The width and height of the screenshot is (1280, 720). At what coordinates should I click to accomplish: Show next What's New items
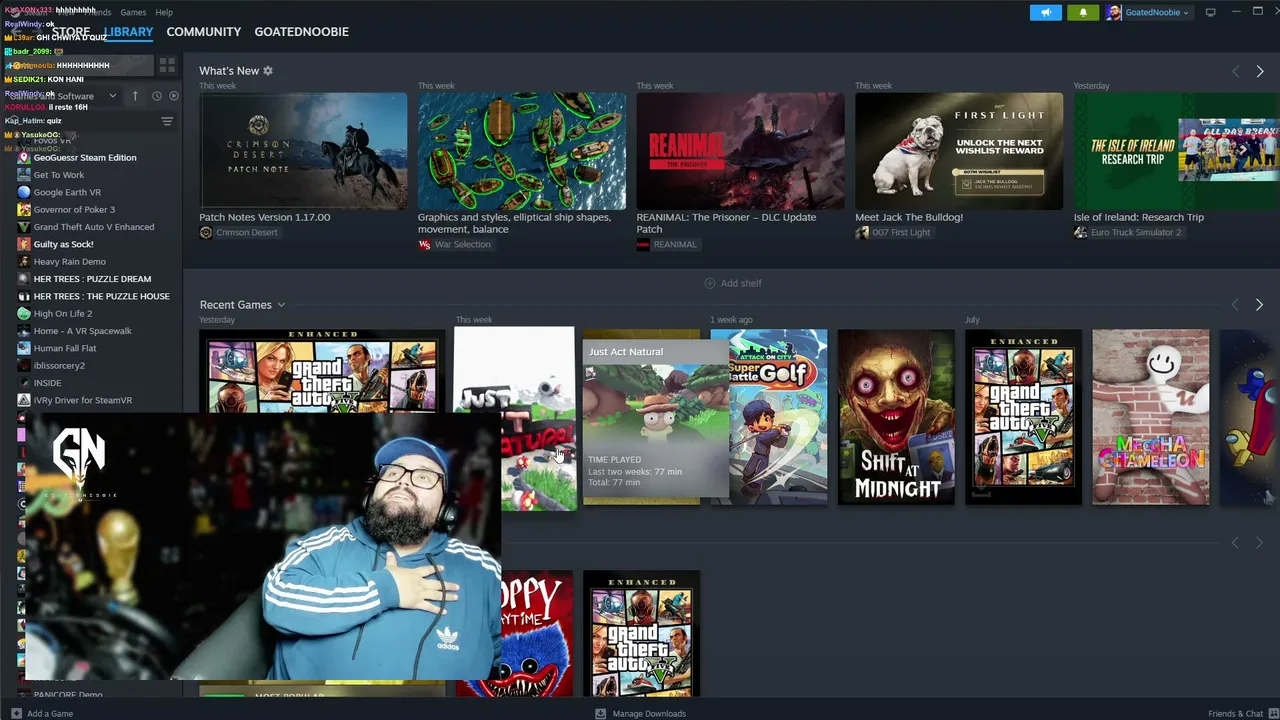[x=1259, y=71]
